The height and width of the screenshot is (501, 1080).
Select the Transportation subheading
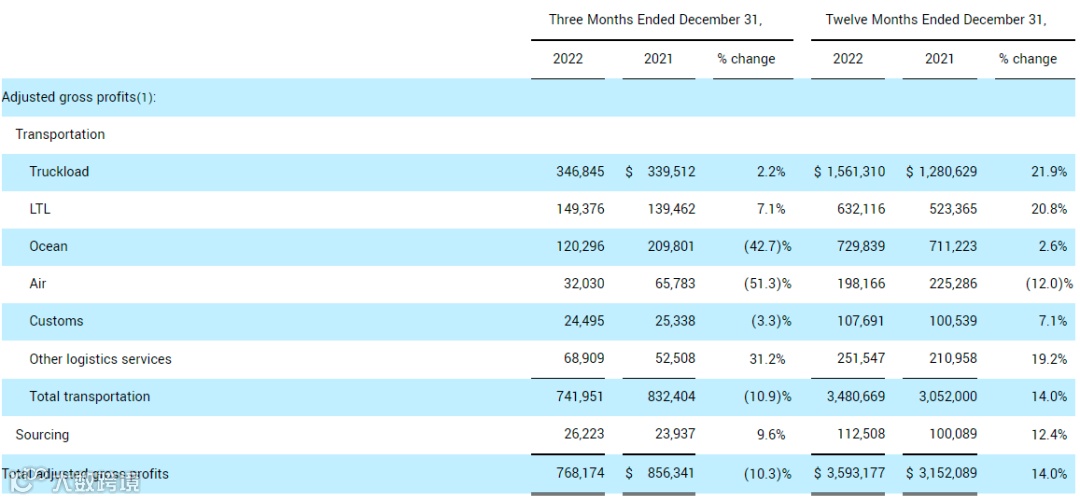tap(60, 134)
